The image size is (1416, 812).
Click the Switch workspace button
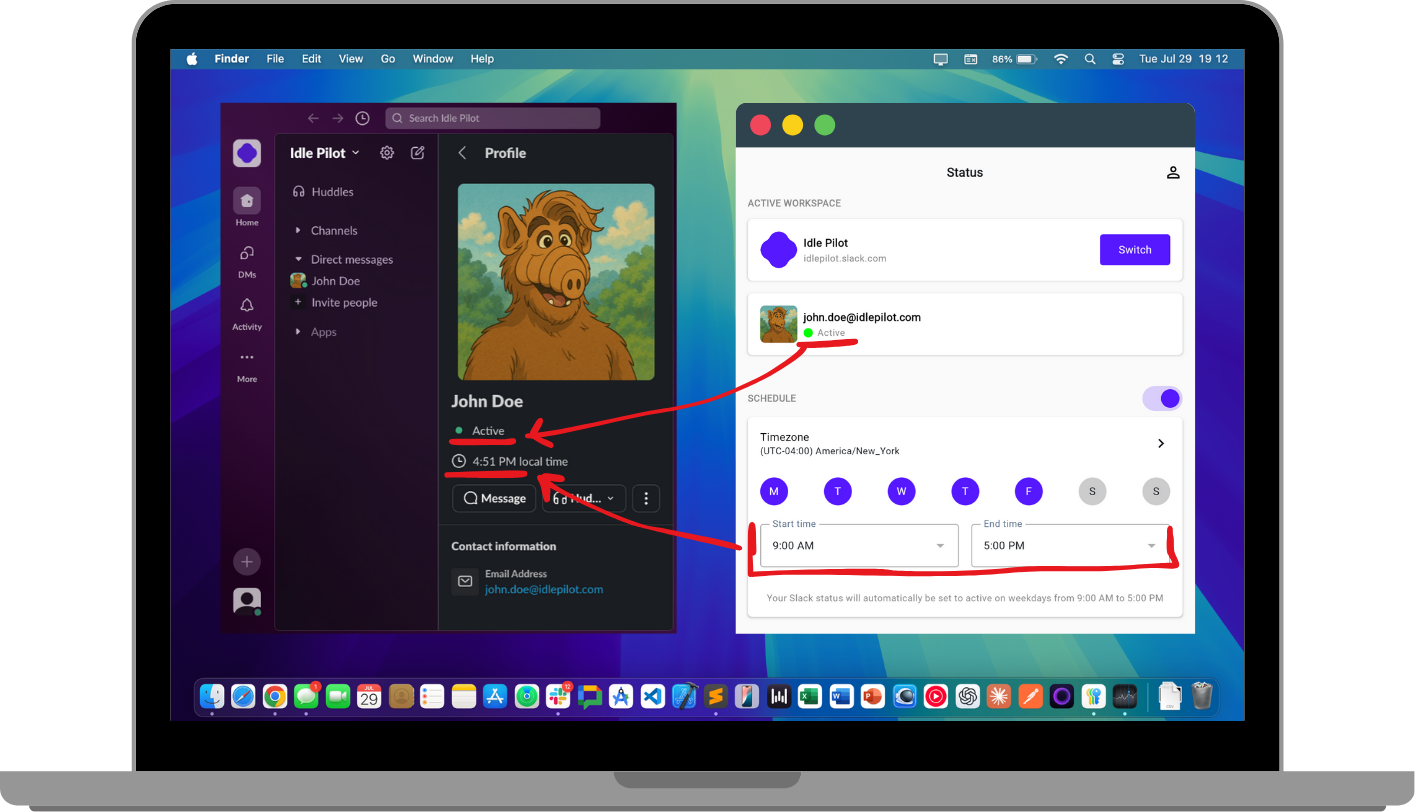[x=1134, y=249]
